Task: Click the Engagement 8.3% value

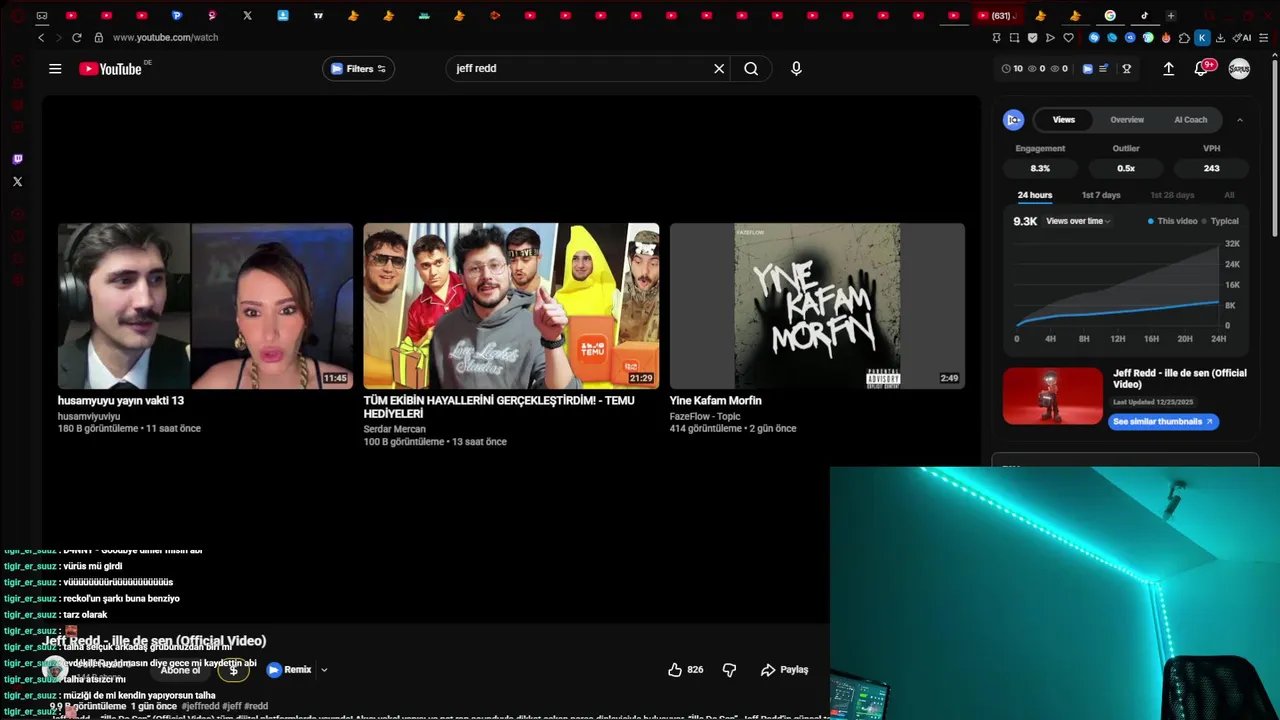Action: (x=1040, y=169)
